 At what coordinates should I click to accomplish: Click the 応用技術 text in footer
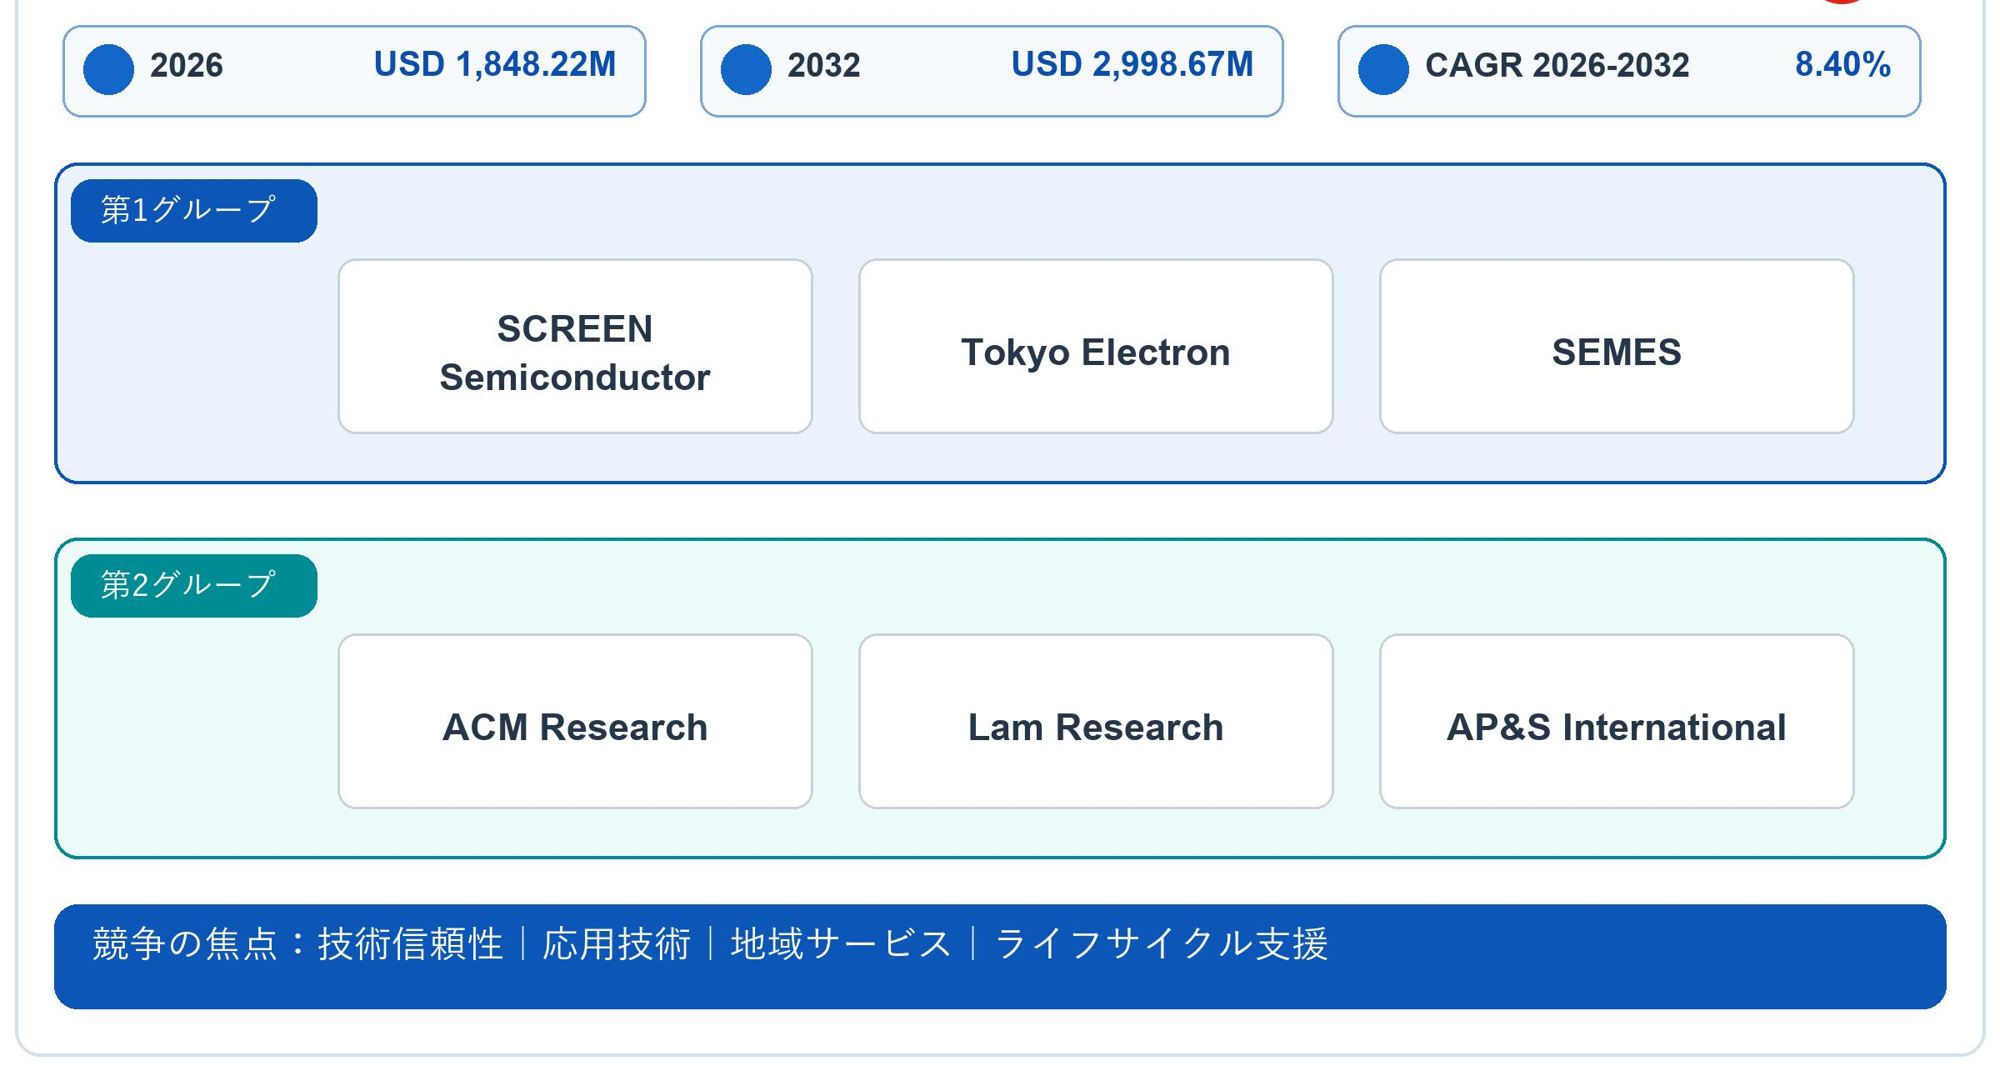pos(616,944)
